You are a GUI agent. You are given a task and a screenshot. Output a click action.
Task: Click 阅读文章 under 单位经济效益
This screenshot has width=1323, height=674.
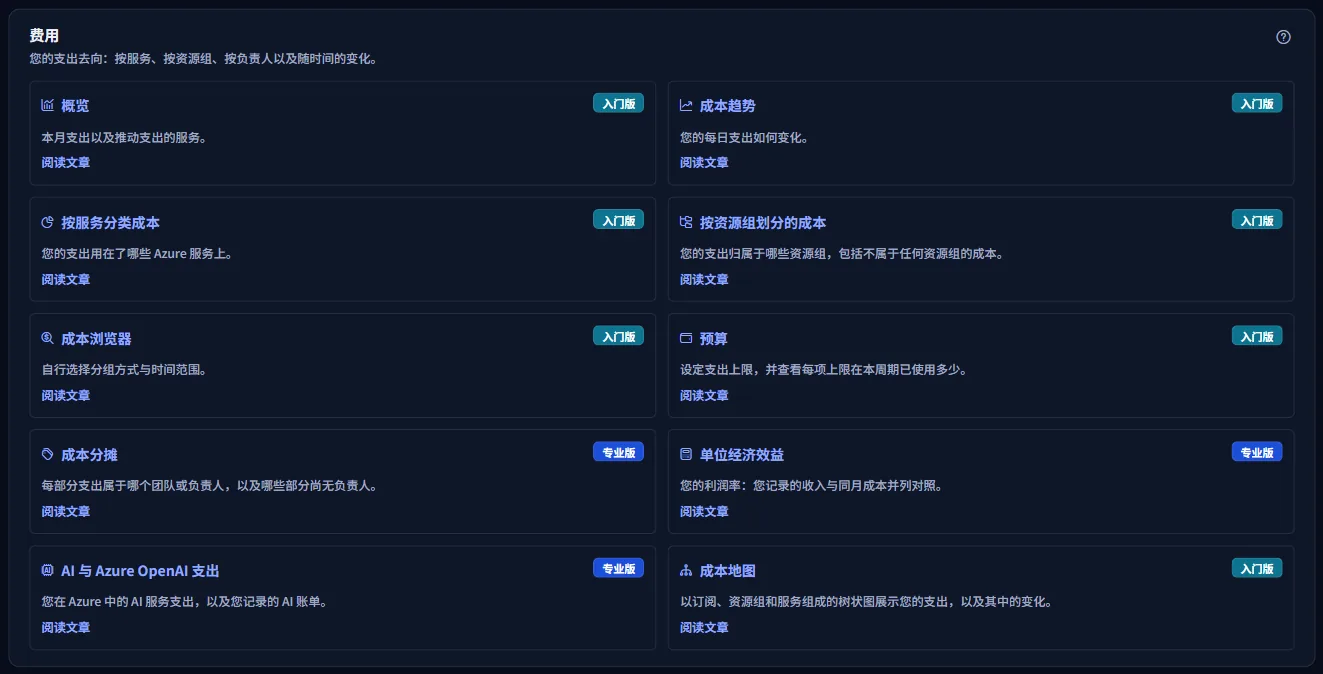click(704, 511)
